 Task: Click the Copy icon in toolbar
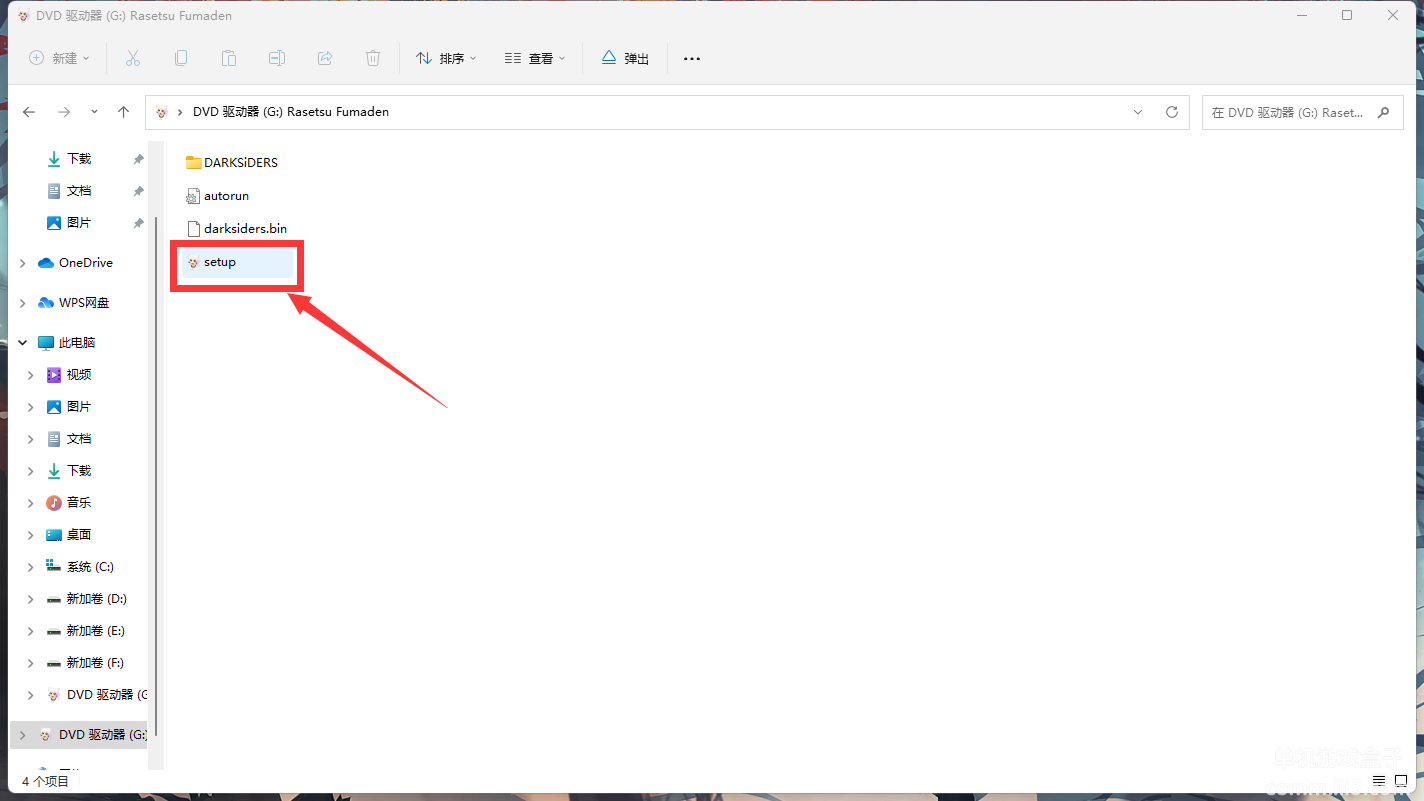coord(181,58)
